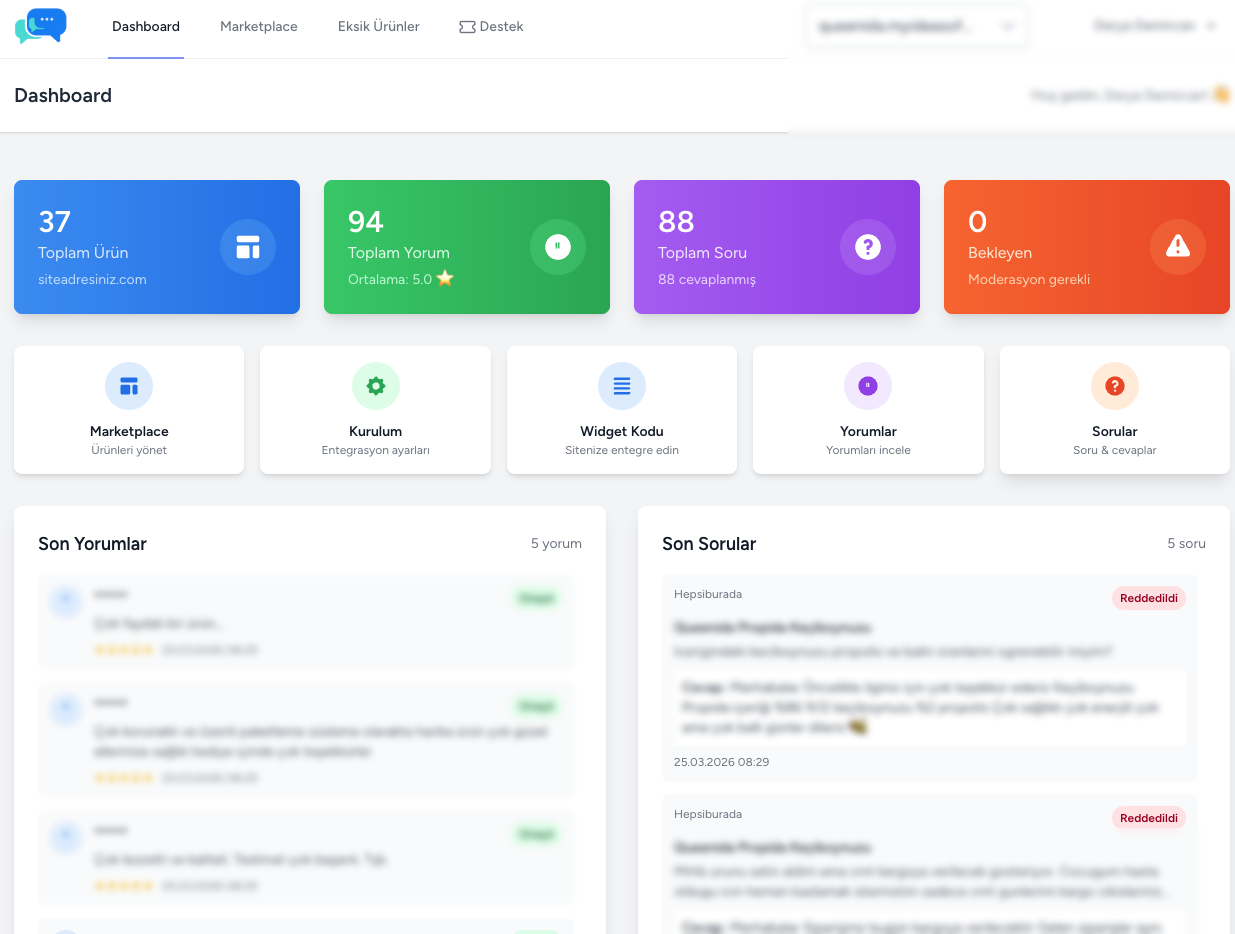Image resolution: width=1235 pixels, height=934 pixels.
Task: Click the Toplam Soru question mark icon
Action: click(x=867, y=247)
